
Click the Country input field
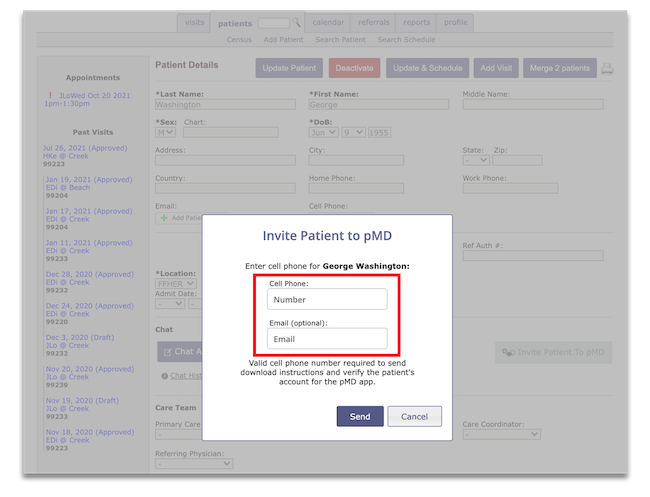[226, 189]
